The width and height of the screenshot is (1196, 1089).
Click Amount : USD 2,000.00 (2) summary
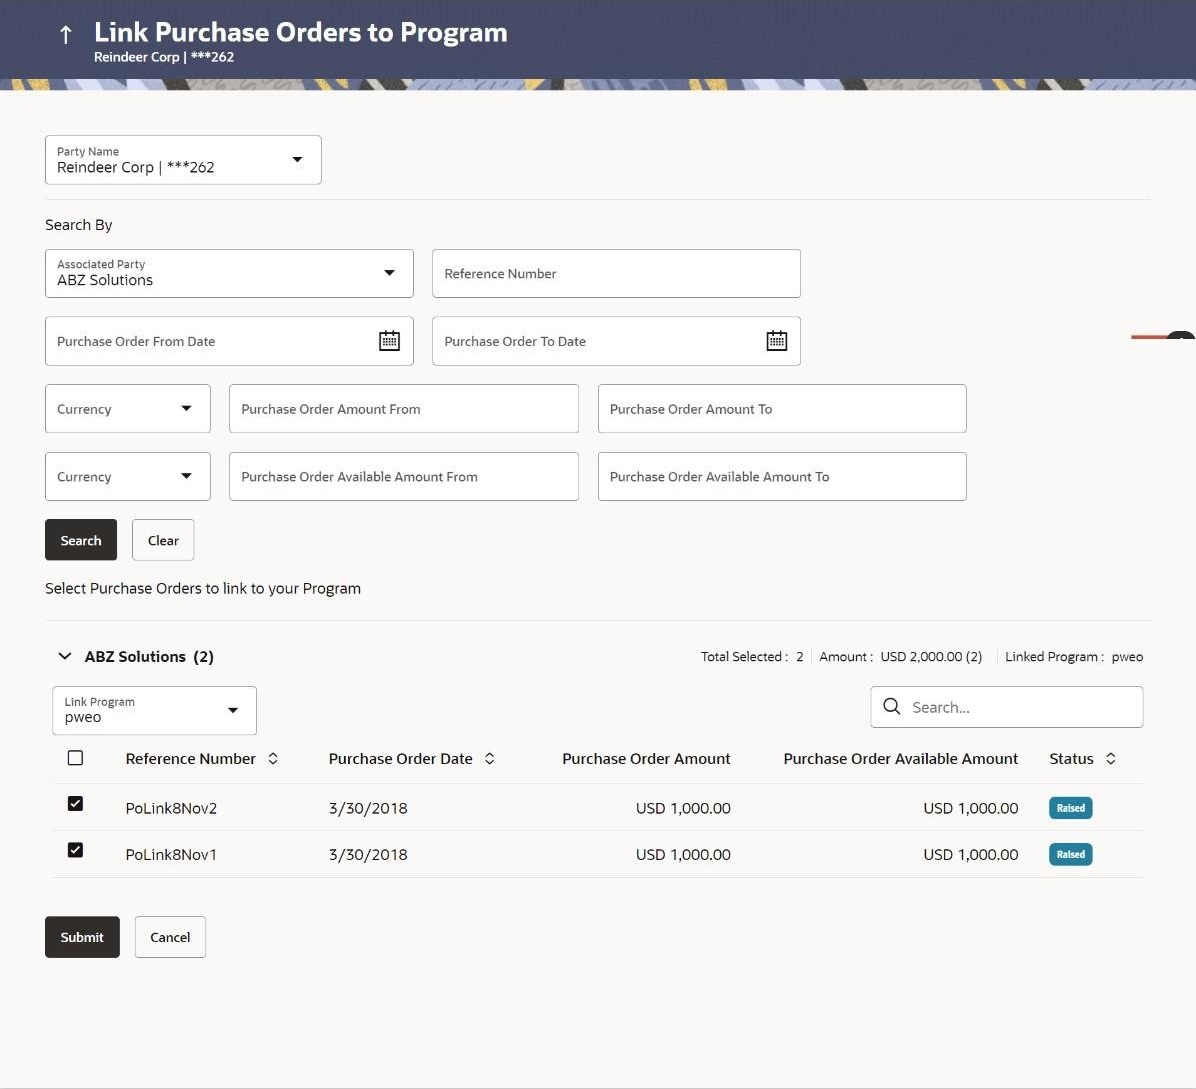point(900,657)
